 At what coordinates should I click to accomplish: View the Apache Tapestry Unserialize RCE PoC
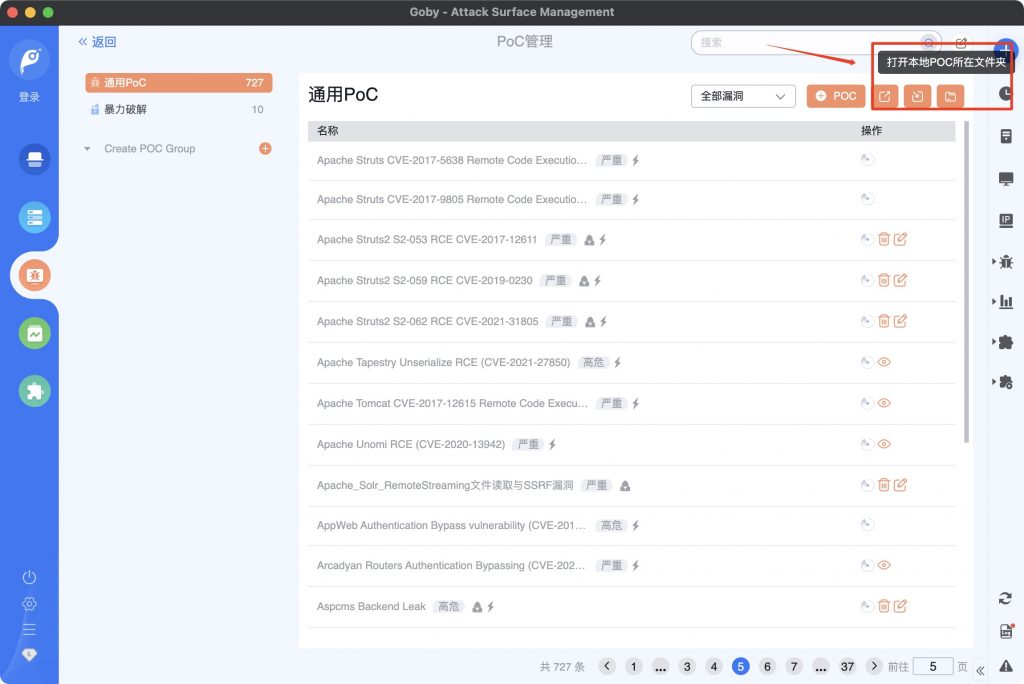(x=884, y=362)
